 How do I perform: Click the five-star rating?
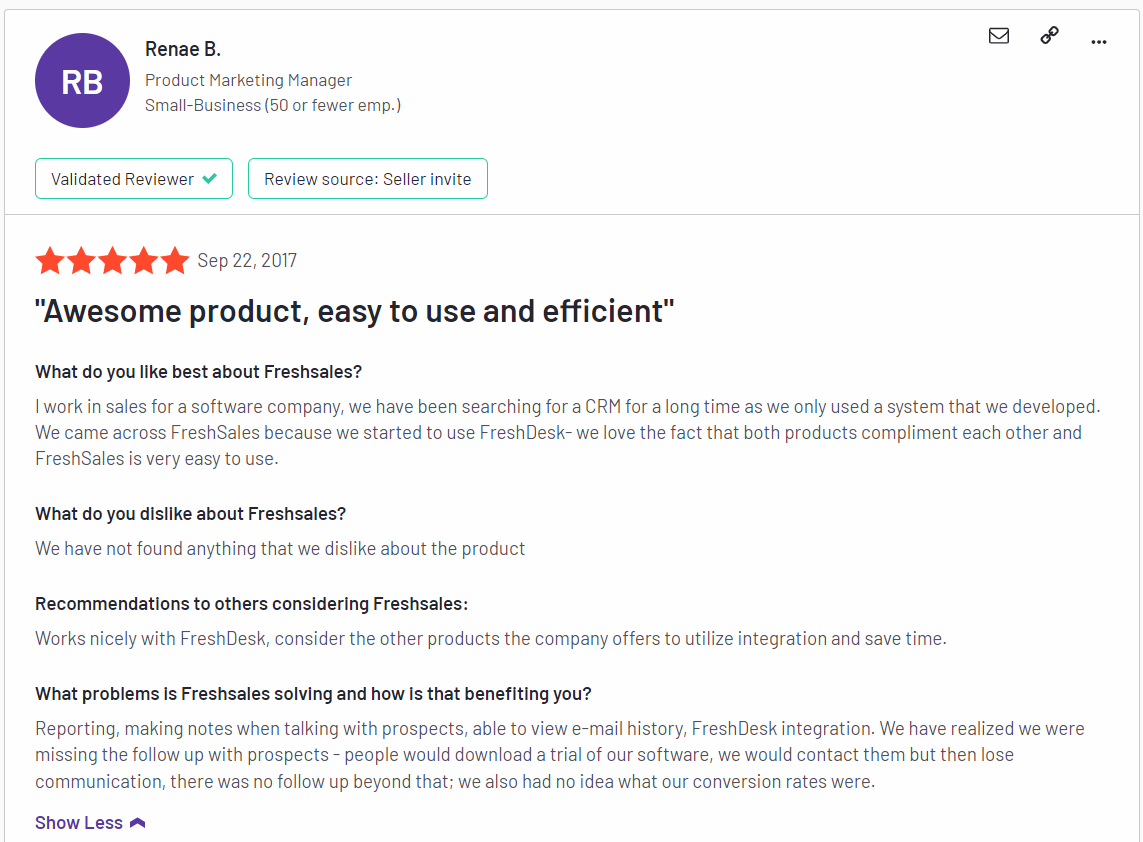(112, 260)
